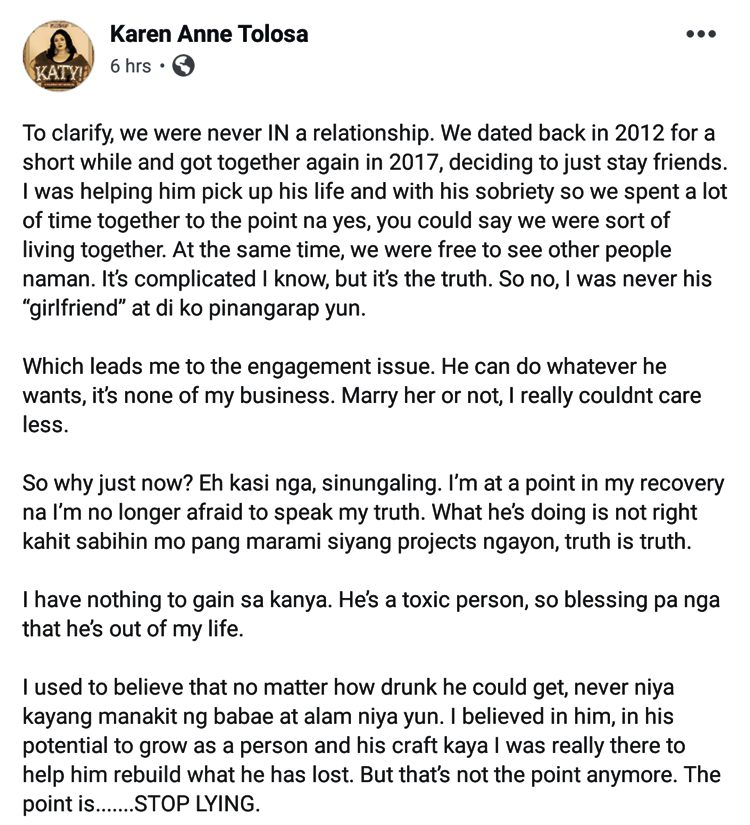Screen dimensions: 750x825
Task: Click the paragraph starting 'To clarify'
Action: (x=375, y=220)
